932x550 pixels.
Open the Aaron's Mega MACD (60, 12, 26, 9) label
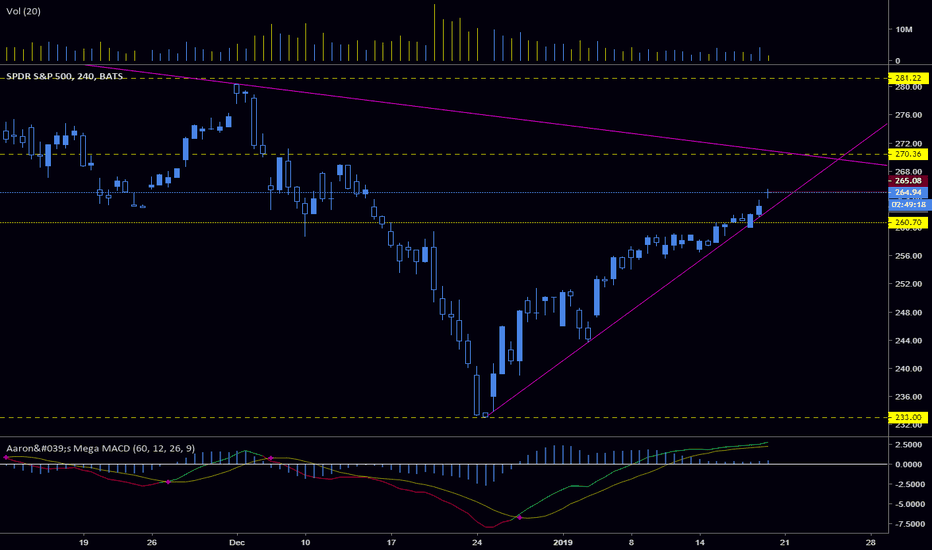(x=100, y=448)
